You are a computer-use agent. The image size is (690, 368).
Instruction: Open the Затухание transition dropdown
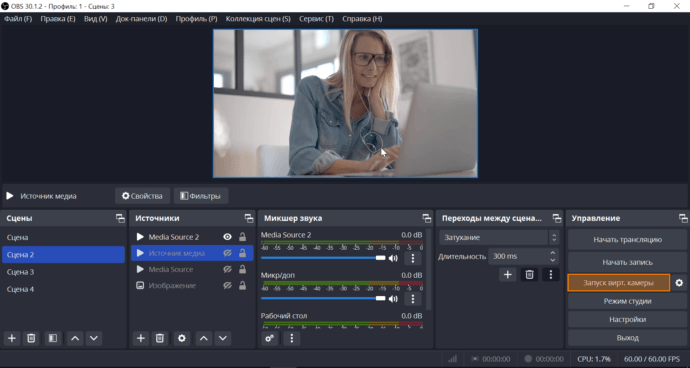499,237
